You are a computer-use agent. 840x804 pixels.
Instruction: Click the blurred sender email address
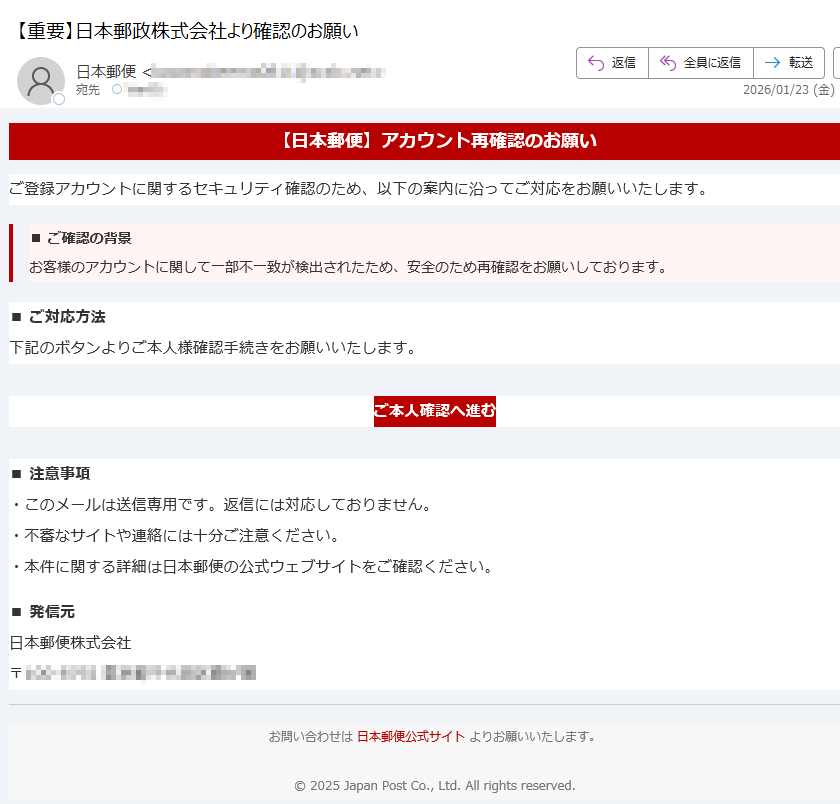(268, 72)
